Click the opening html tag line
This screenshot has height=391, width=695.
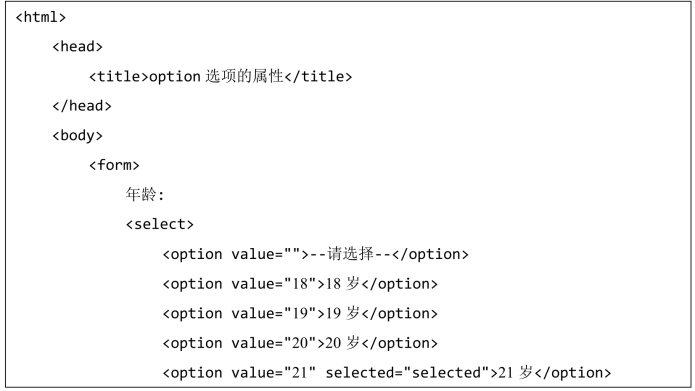point(41,17)
